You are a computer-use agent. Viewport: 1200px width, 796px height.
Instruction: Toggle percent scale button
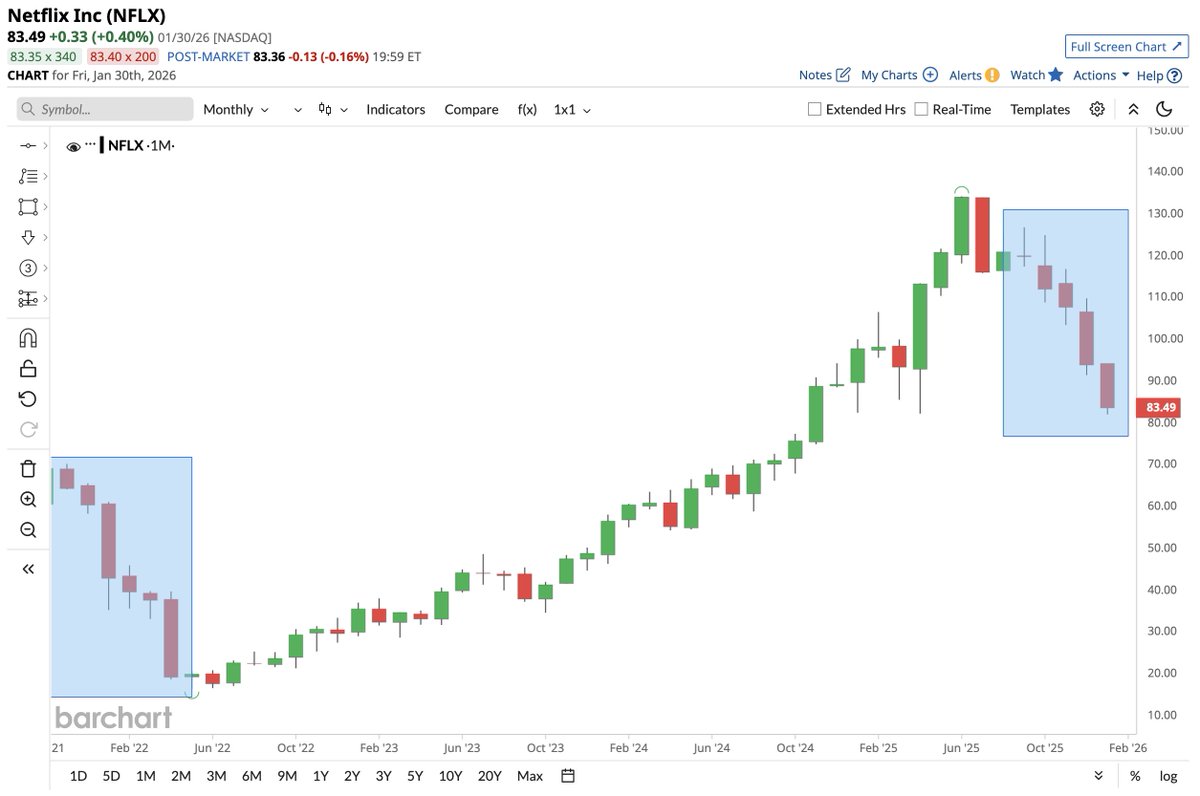1135,775
